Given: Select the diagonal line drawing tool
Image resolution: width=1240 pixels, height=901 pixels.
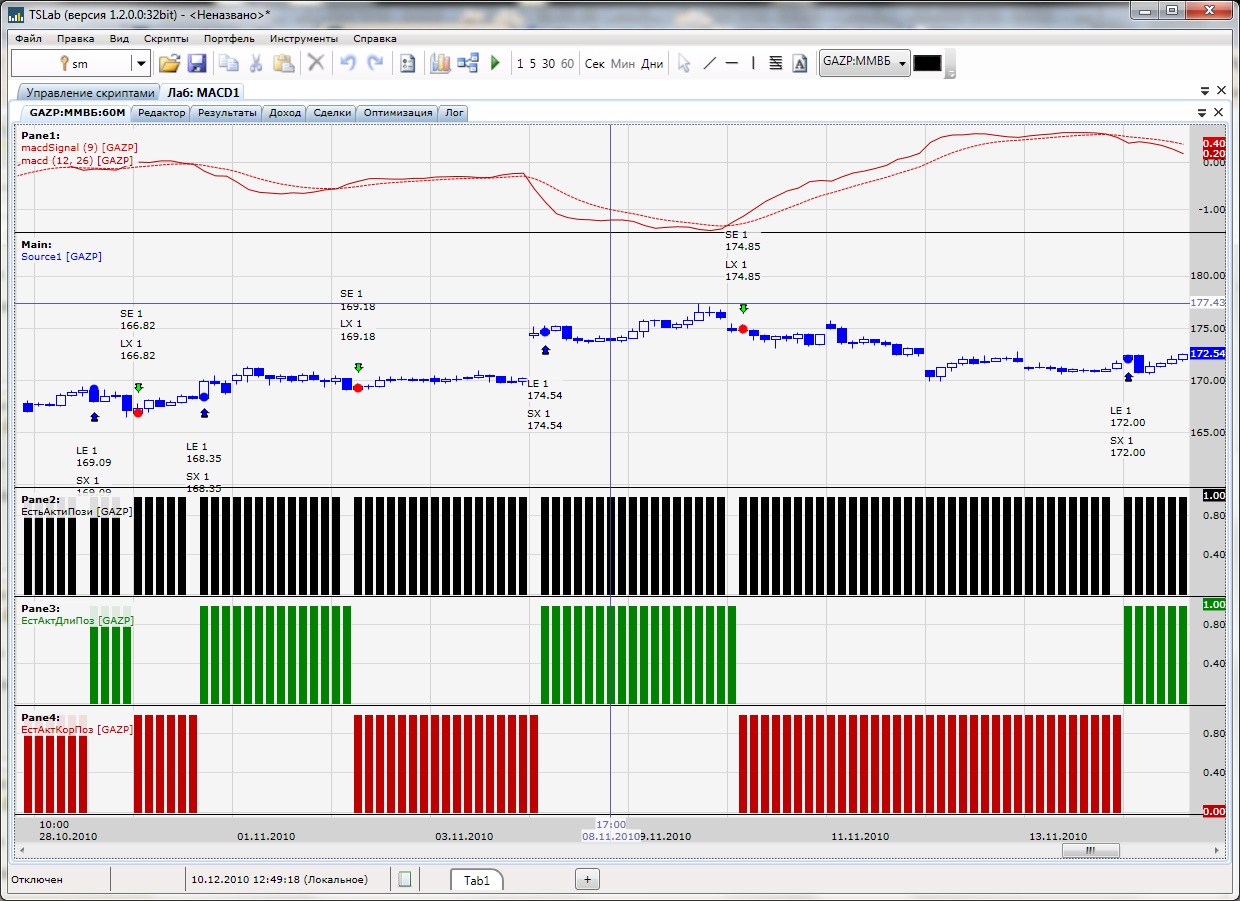Looking at the screenshot, I should point(709,63).
